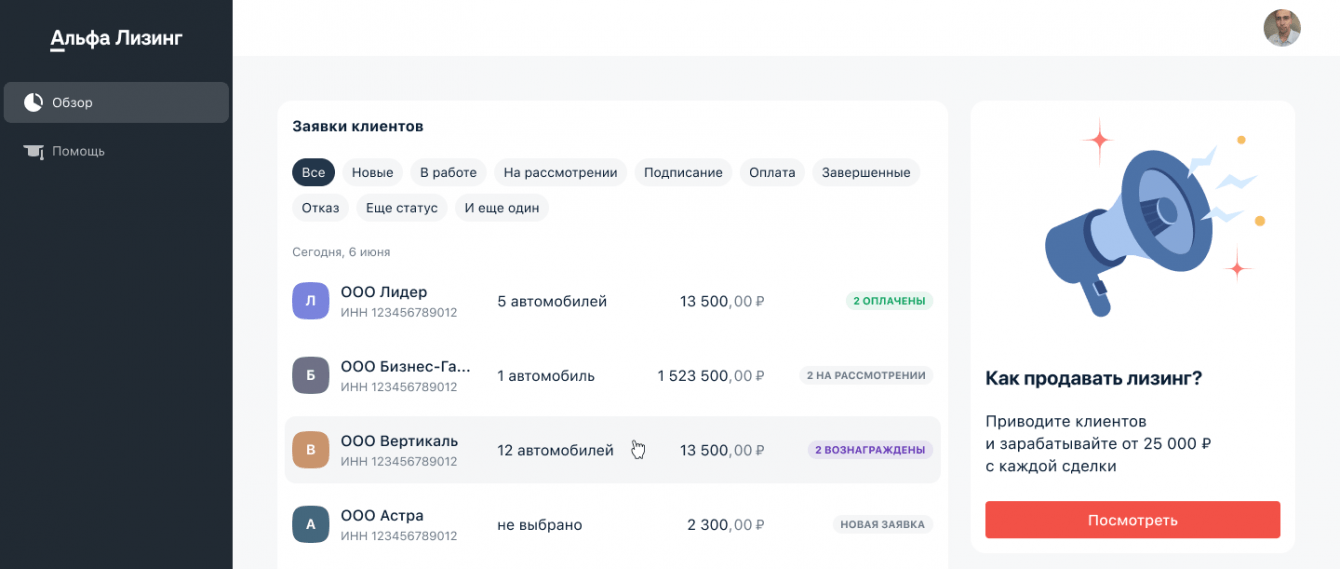Click the 1 523 500,00 ₽ amount
Screen dimensions: 1340x569
click(711, 376)
